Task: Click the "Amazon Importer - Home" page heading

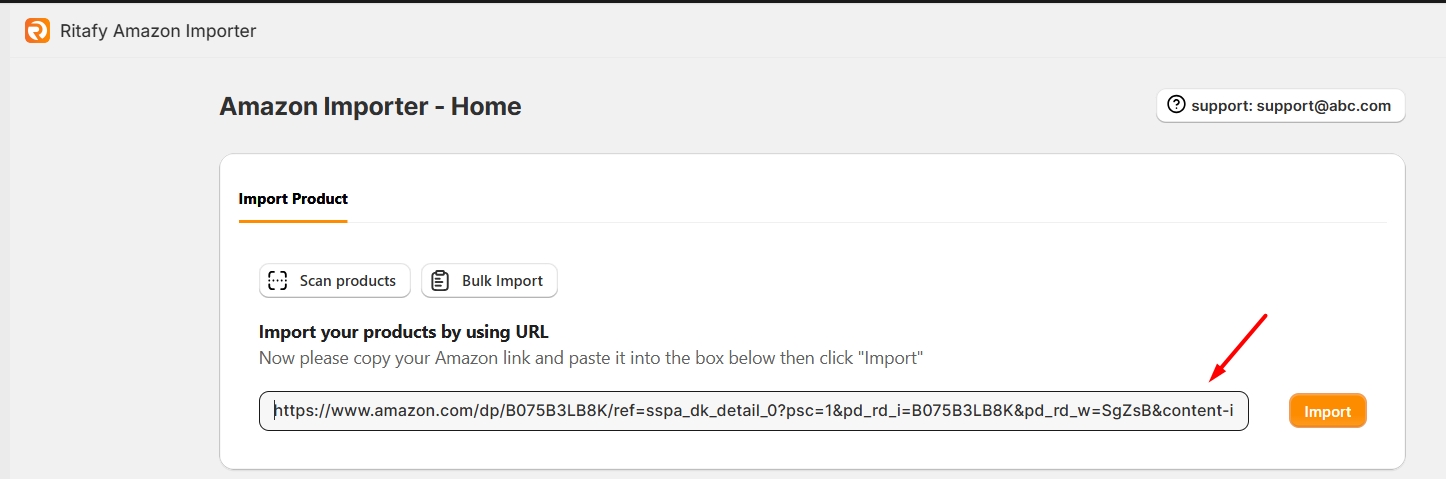Action: coord(370,106)
